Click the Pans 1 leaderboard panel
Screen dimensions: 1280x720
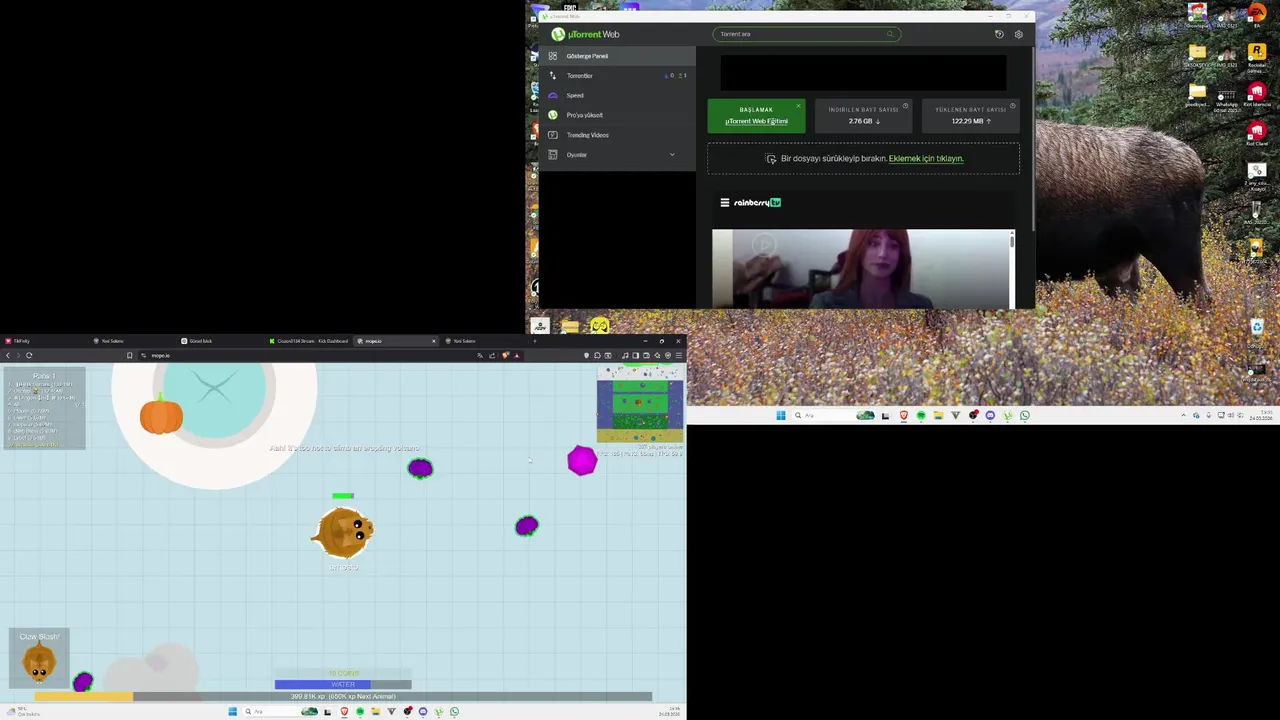click(x=44, y=408)
